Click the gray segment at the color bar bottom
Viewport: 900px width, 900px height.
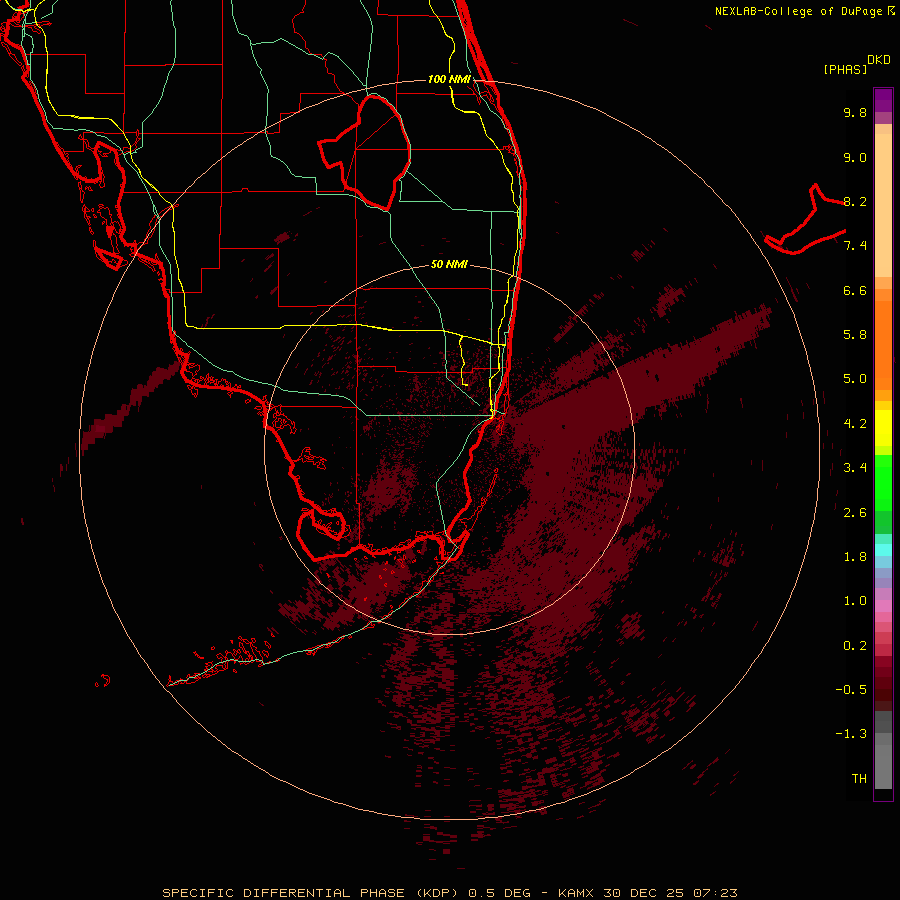click(x=883, y=750)
